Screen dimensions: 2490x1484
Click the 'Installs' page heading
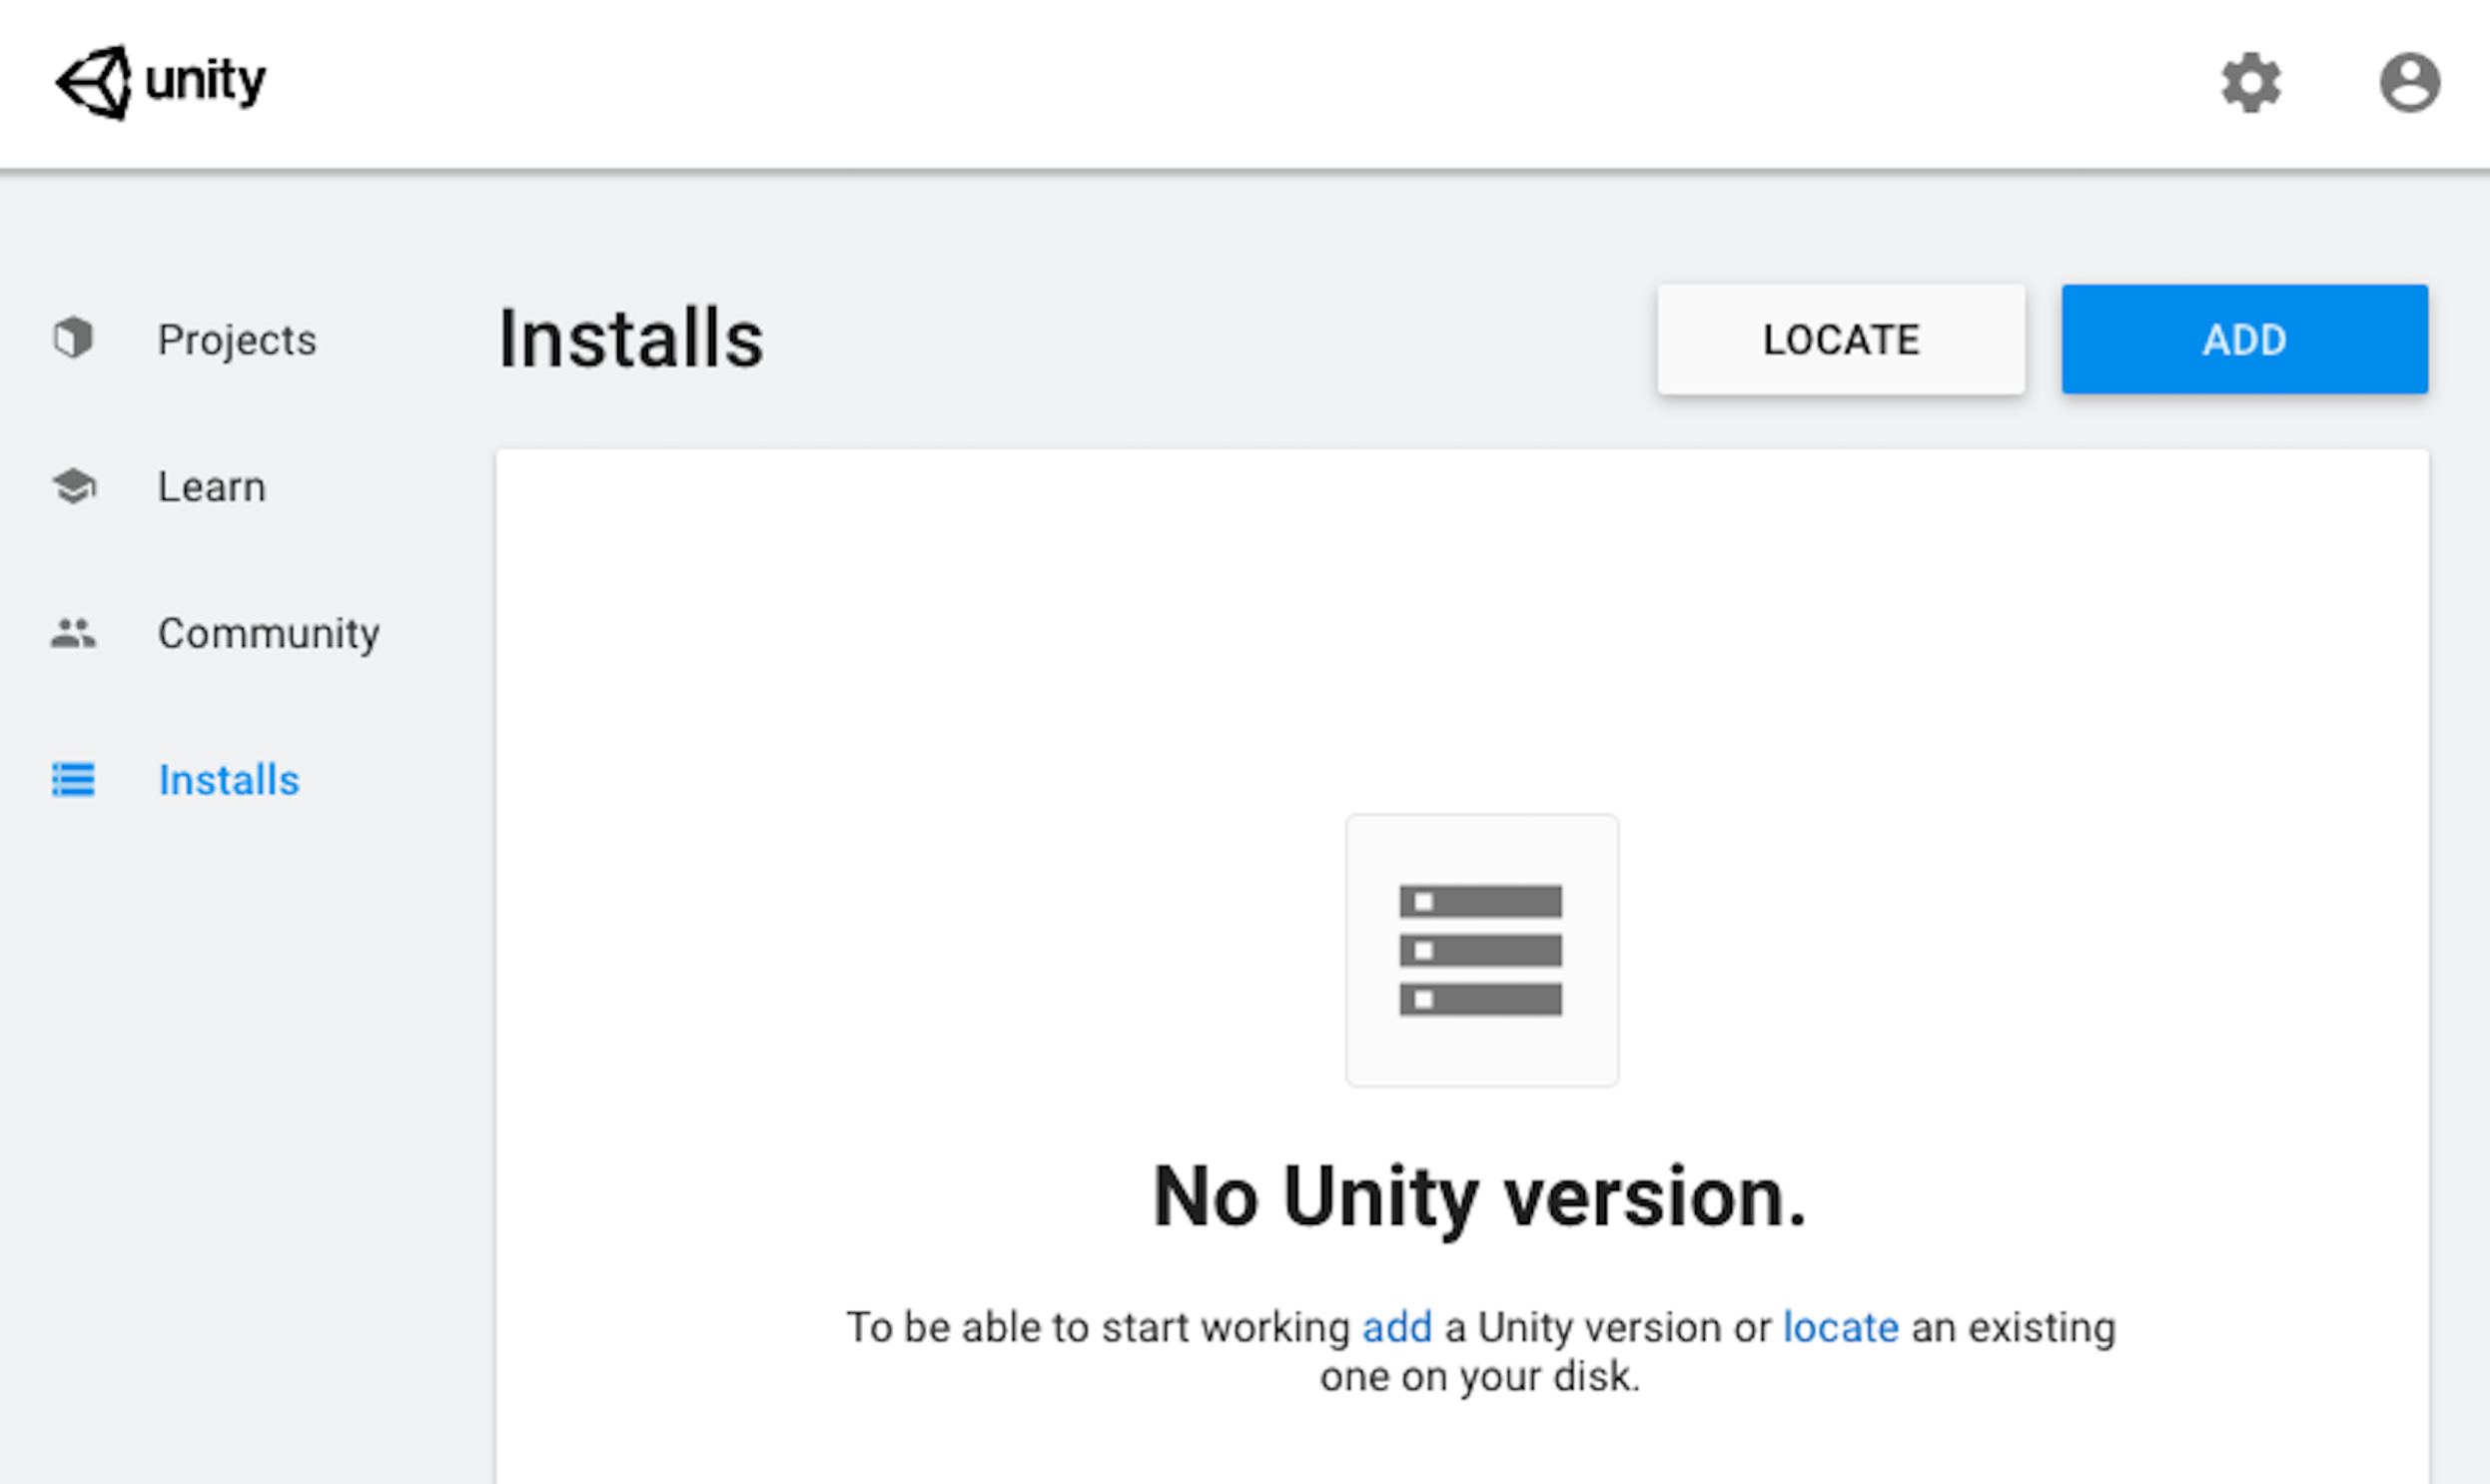pos(631,339)
